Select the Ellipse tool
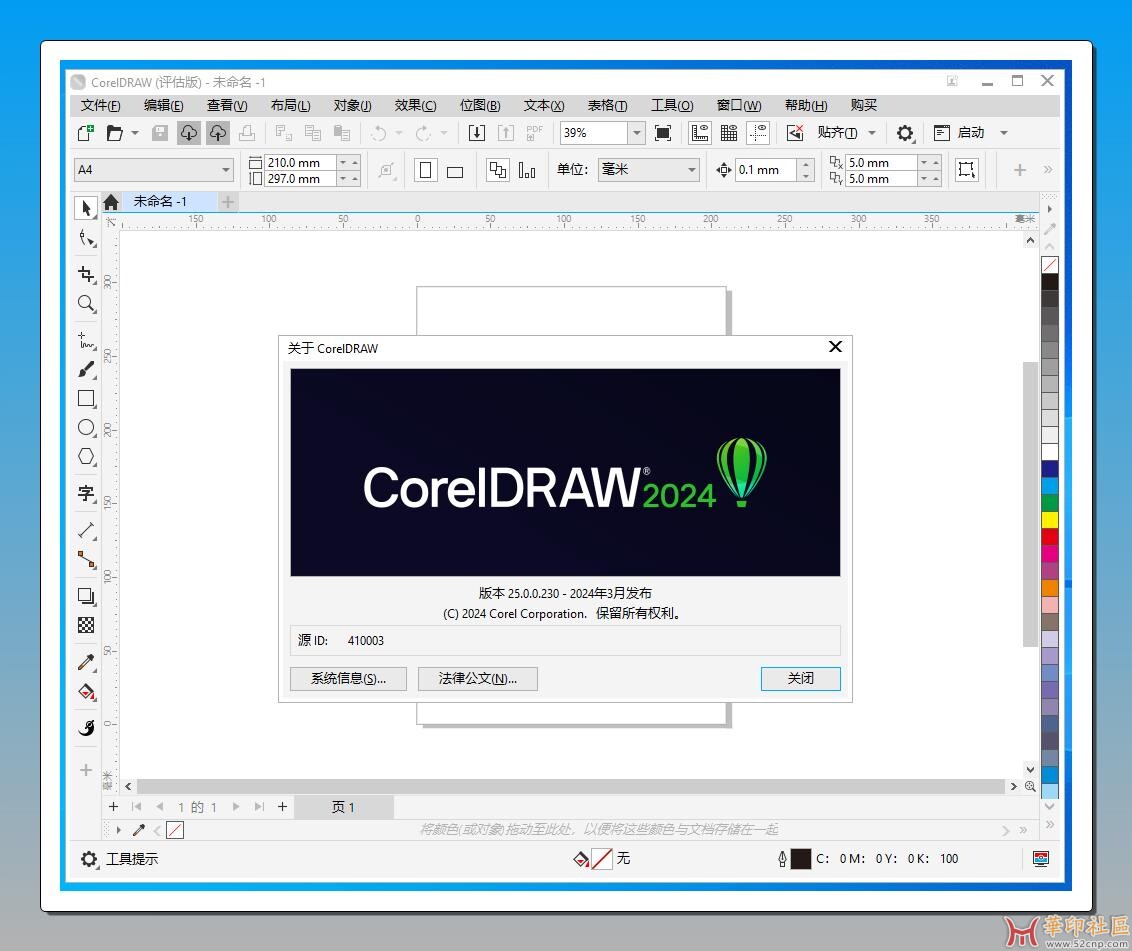Screen dimensions: 1132x951 tap(86, 427)
